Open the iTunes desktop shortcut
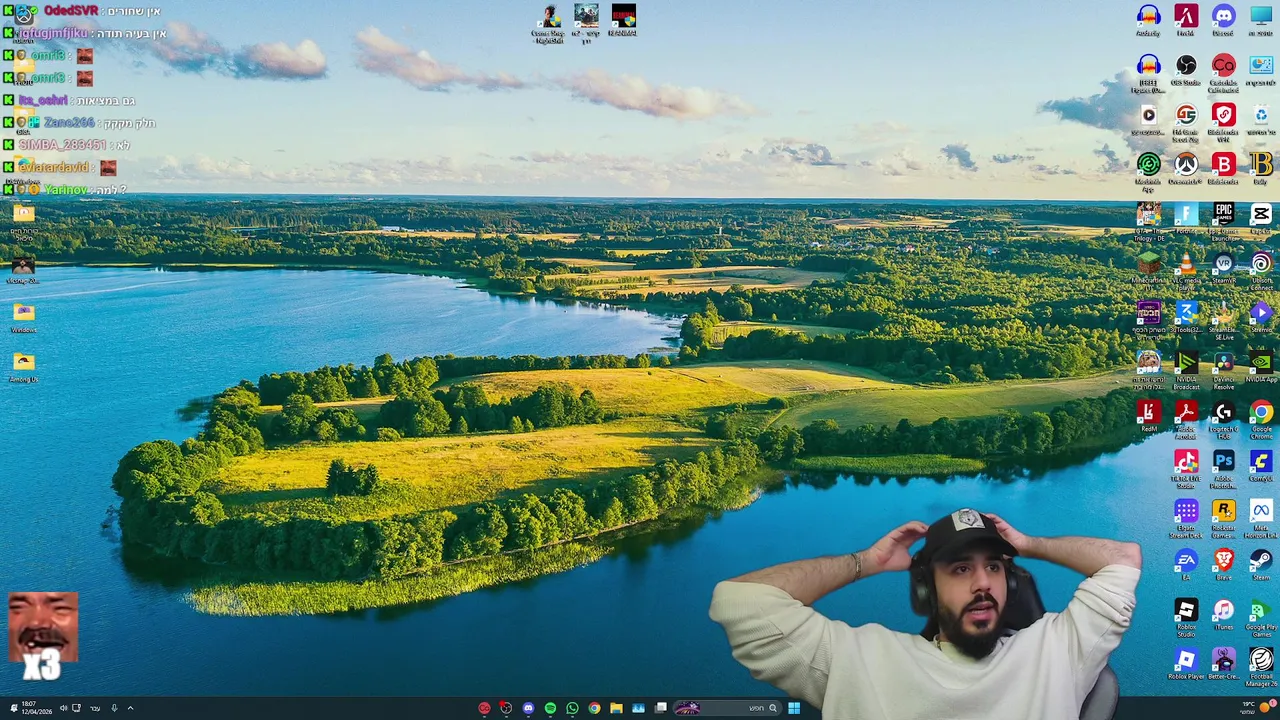The height and width of the screenshot is (720, 1280). [1223, 611]
